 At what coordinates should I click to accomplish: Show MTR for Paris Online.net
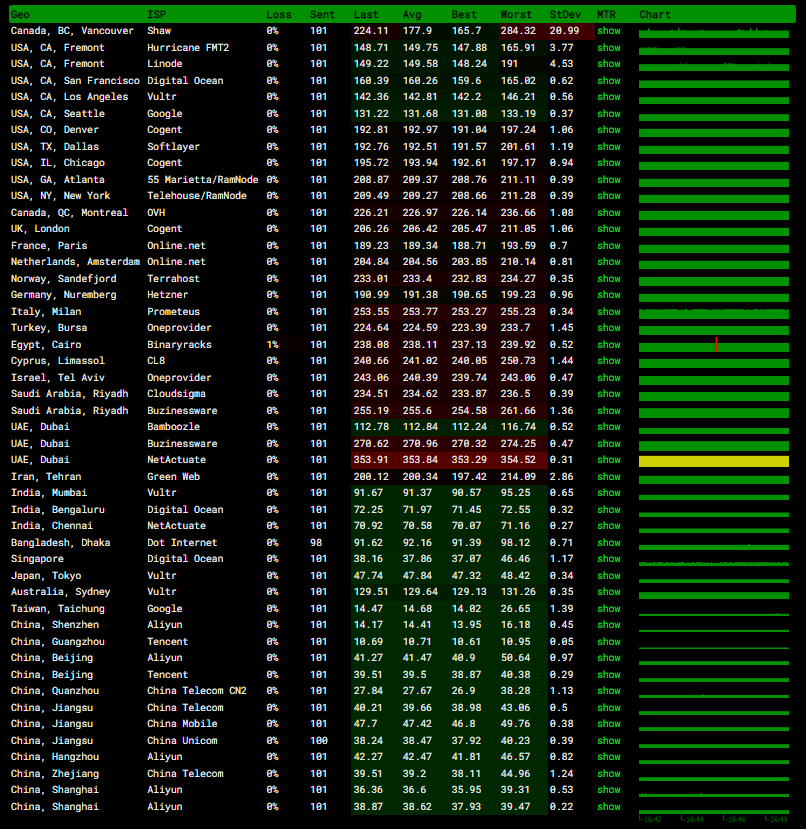[x=609, y=245]
